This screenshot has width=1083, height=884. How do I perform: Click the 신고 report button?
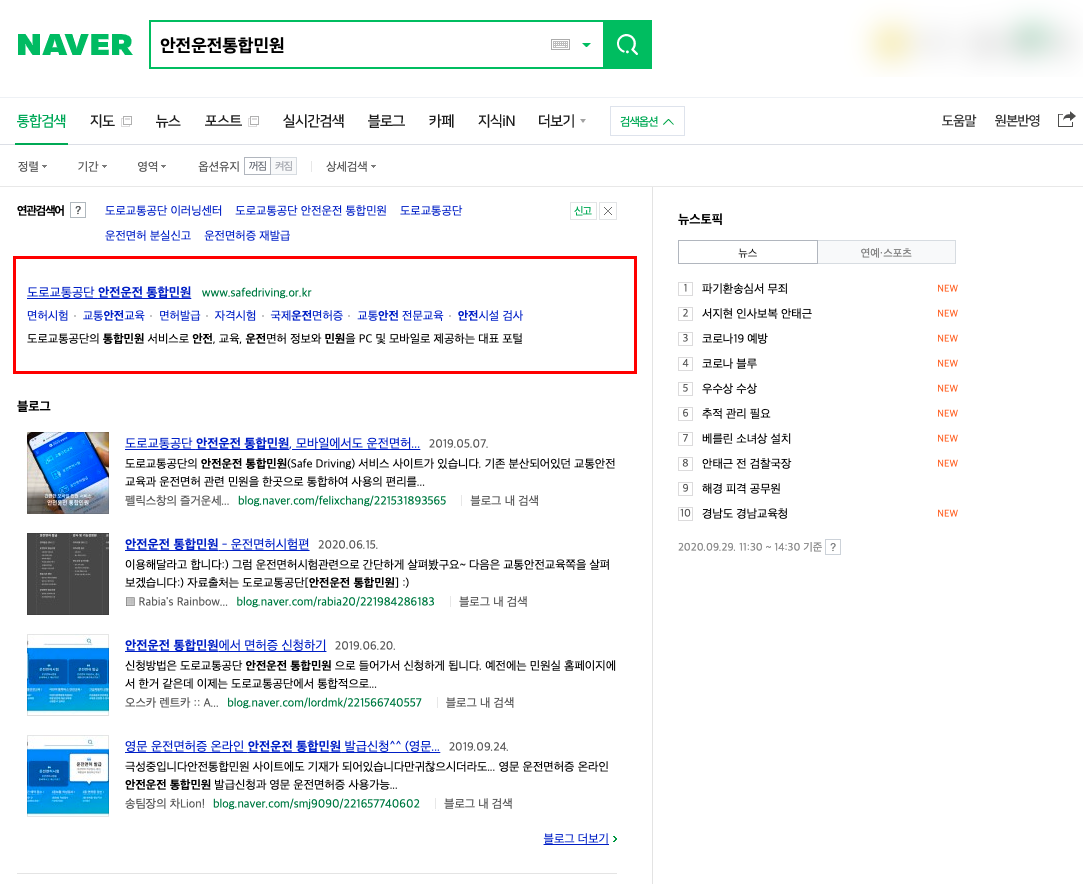point(583,211)
